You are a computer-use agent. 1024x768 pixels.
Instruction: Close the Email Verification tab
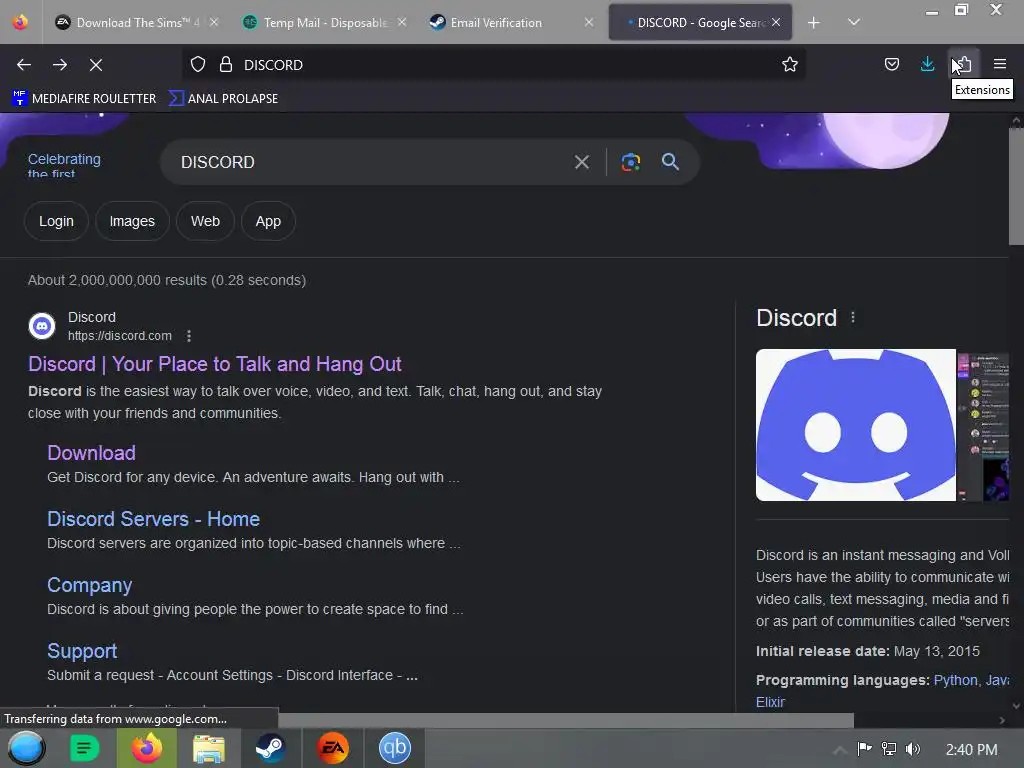point(589,22)
